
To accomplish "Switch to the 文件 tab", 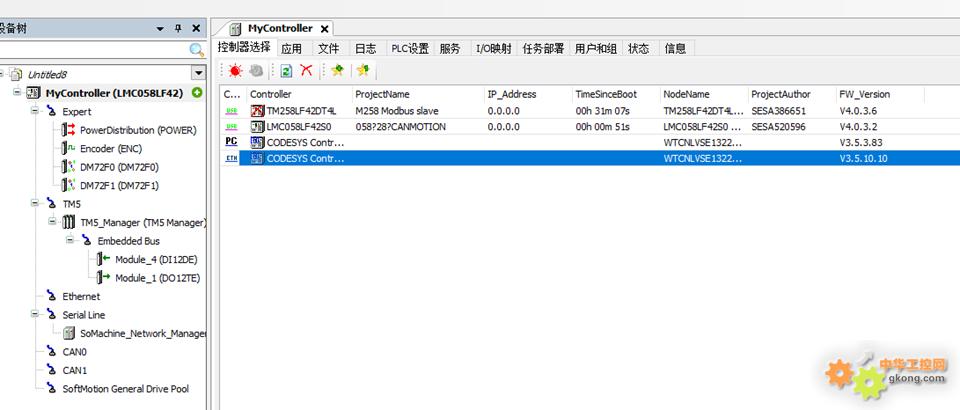I will point(329,49).
